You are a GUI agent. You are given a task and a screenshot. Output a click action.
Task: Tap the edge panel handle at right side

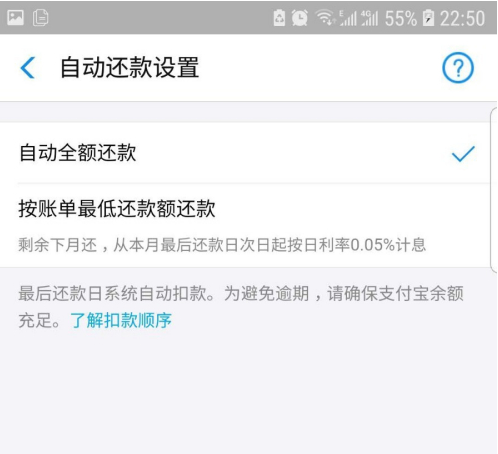(x=494, y=190)
